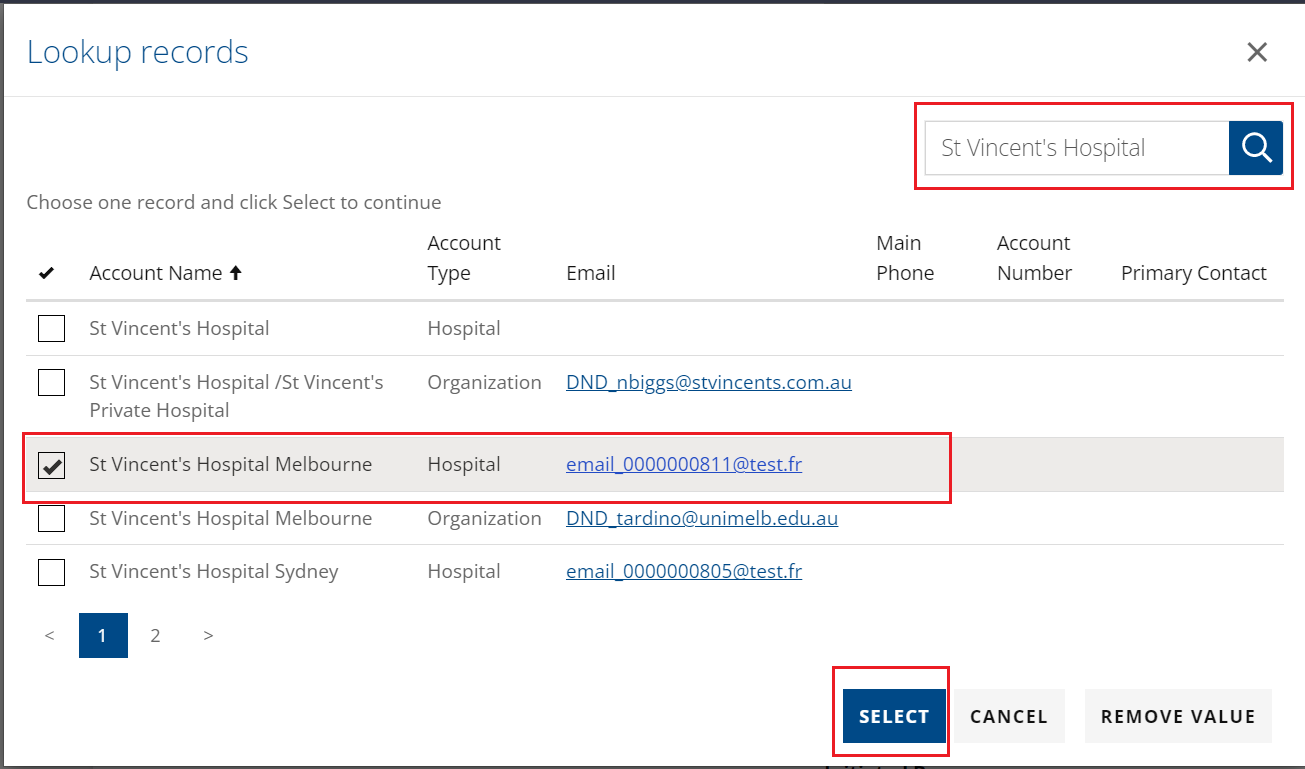Click Hospital type cell in Sydney row
Image resolution: width=1305 pixels, height=769 pixels.
pyautogui.click(x=464, y=572)
